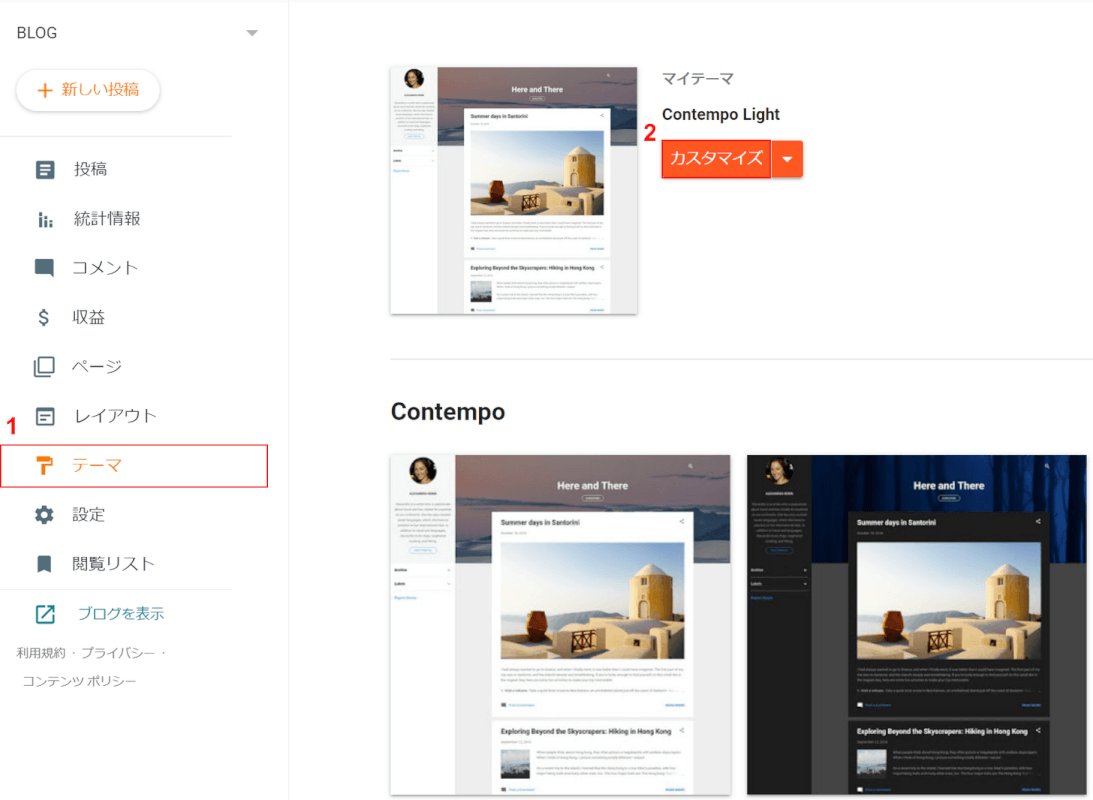This screenshot has width=1093, height=800.
Task: Click the statistics (統計情報) bar chart icon
Action: (45, 220)
